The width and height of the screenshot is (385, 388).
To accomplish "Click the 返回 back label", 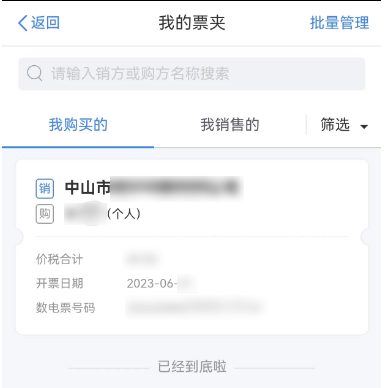I will pyautogui.click(x=45, y=23).
